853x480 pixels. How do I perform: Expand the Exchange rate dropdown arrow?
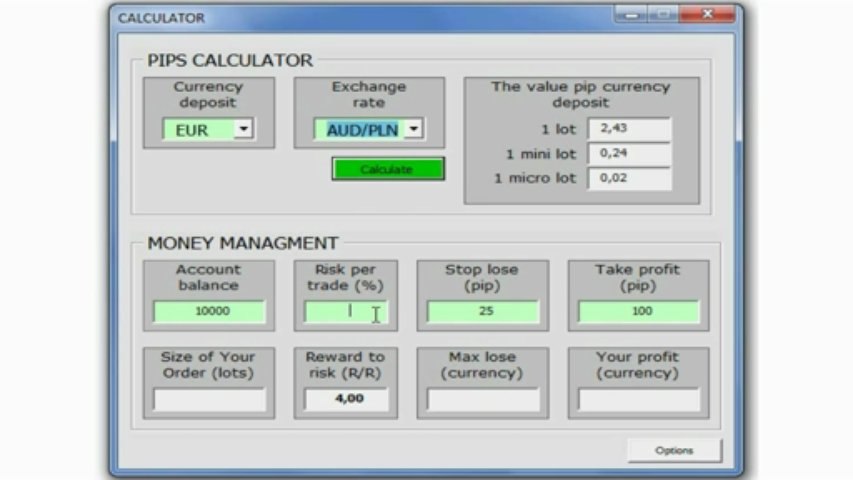pos(414,129)
